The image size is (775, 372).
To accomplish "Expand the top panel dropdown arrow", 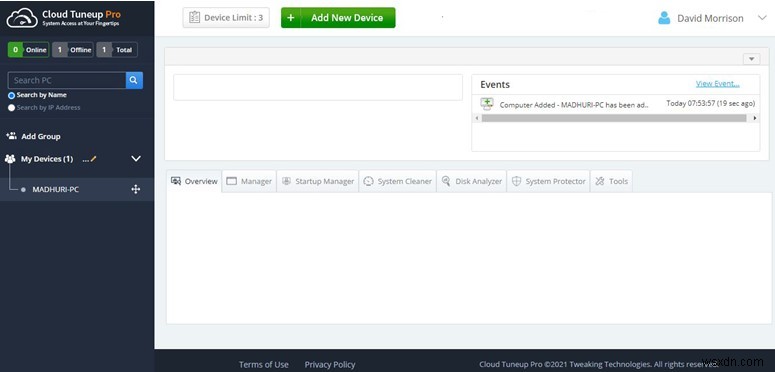I will tap(751, 59).
